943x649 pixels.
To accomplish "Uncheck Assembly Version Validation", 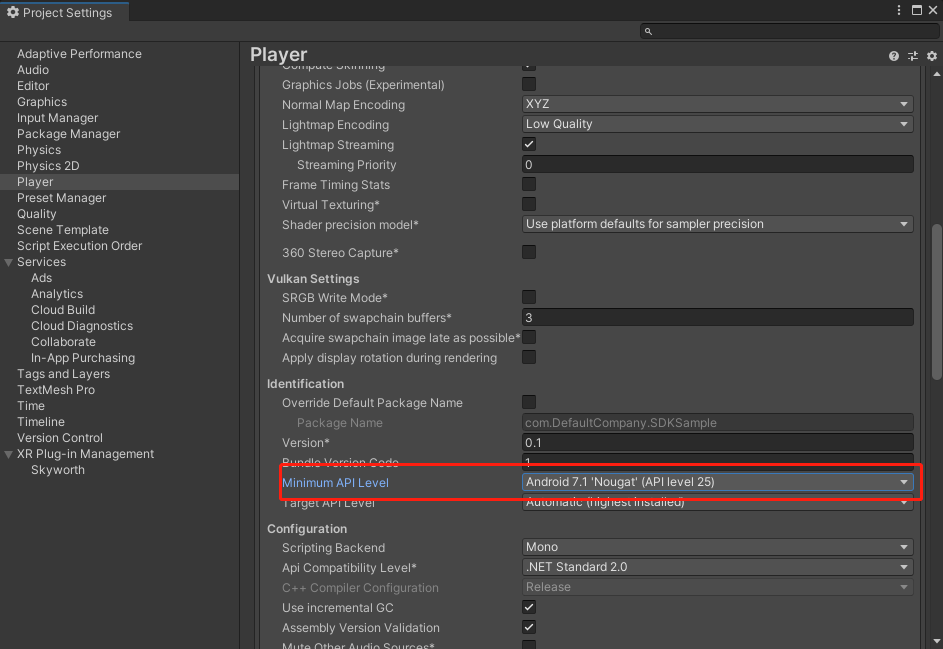I will [529, 627].
